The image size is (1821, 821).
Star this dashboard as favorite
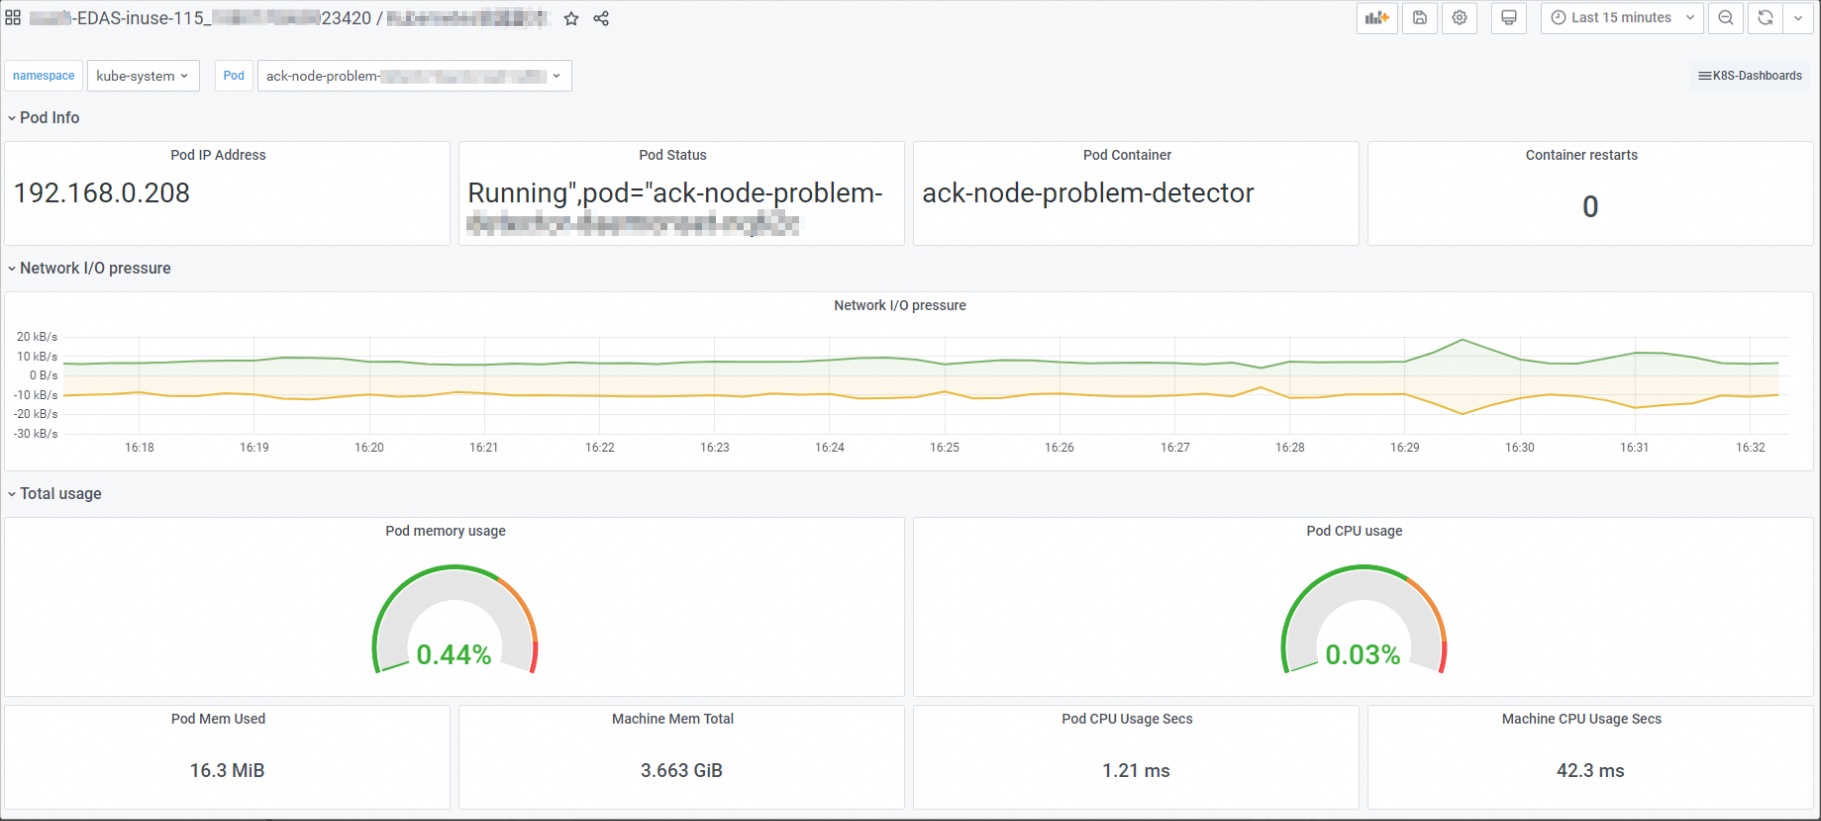coord(571,18)
